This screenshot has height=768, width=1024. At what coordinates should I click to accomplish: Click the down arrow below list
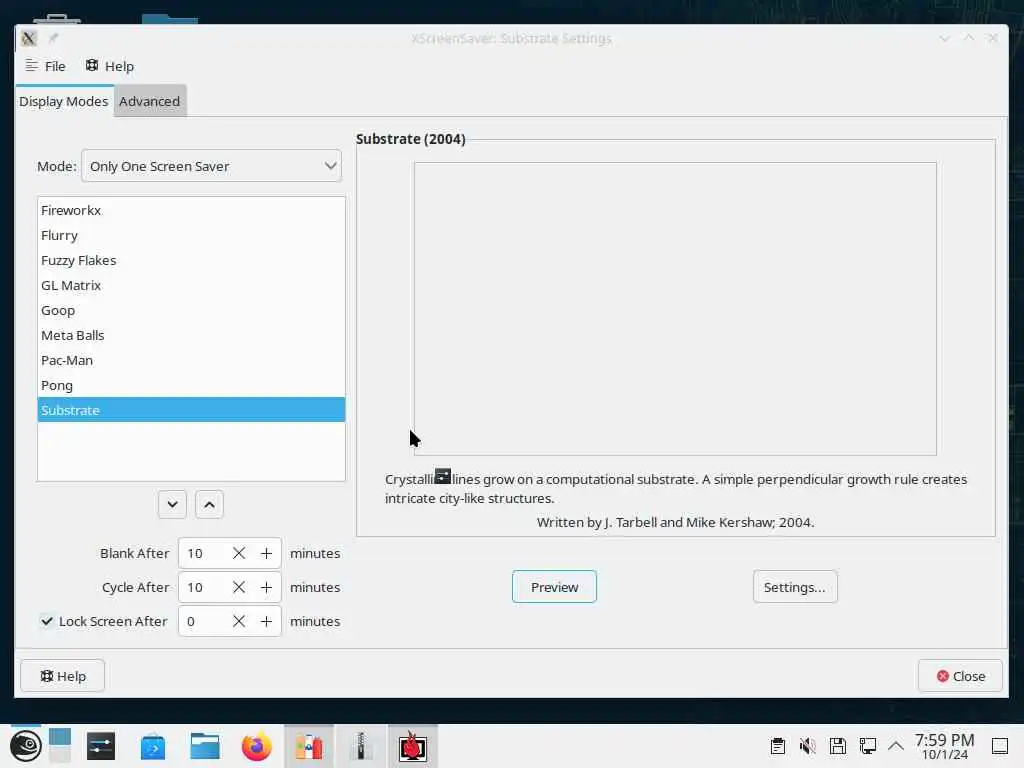click(x=172, y=504)
